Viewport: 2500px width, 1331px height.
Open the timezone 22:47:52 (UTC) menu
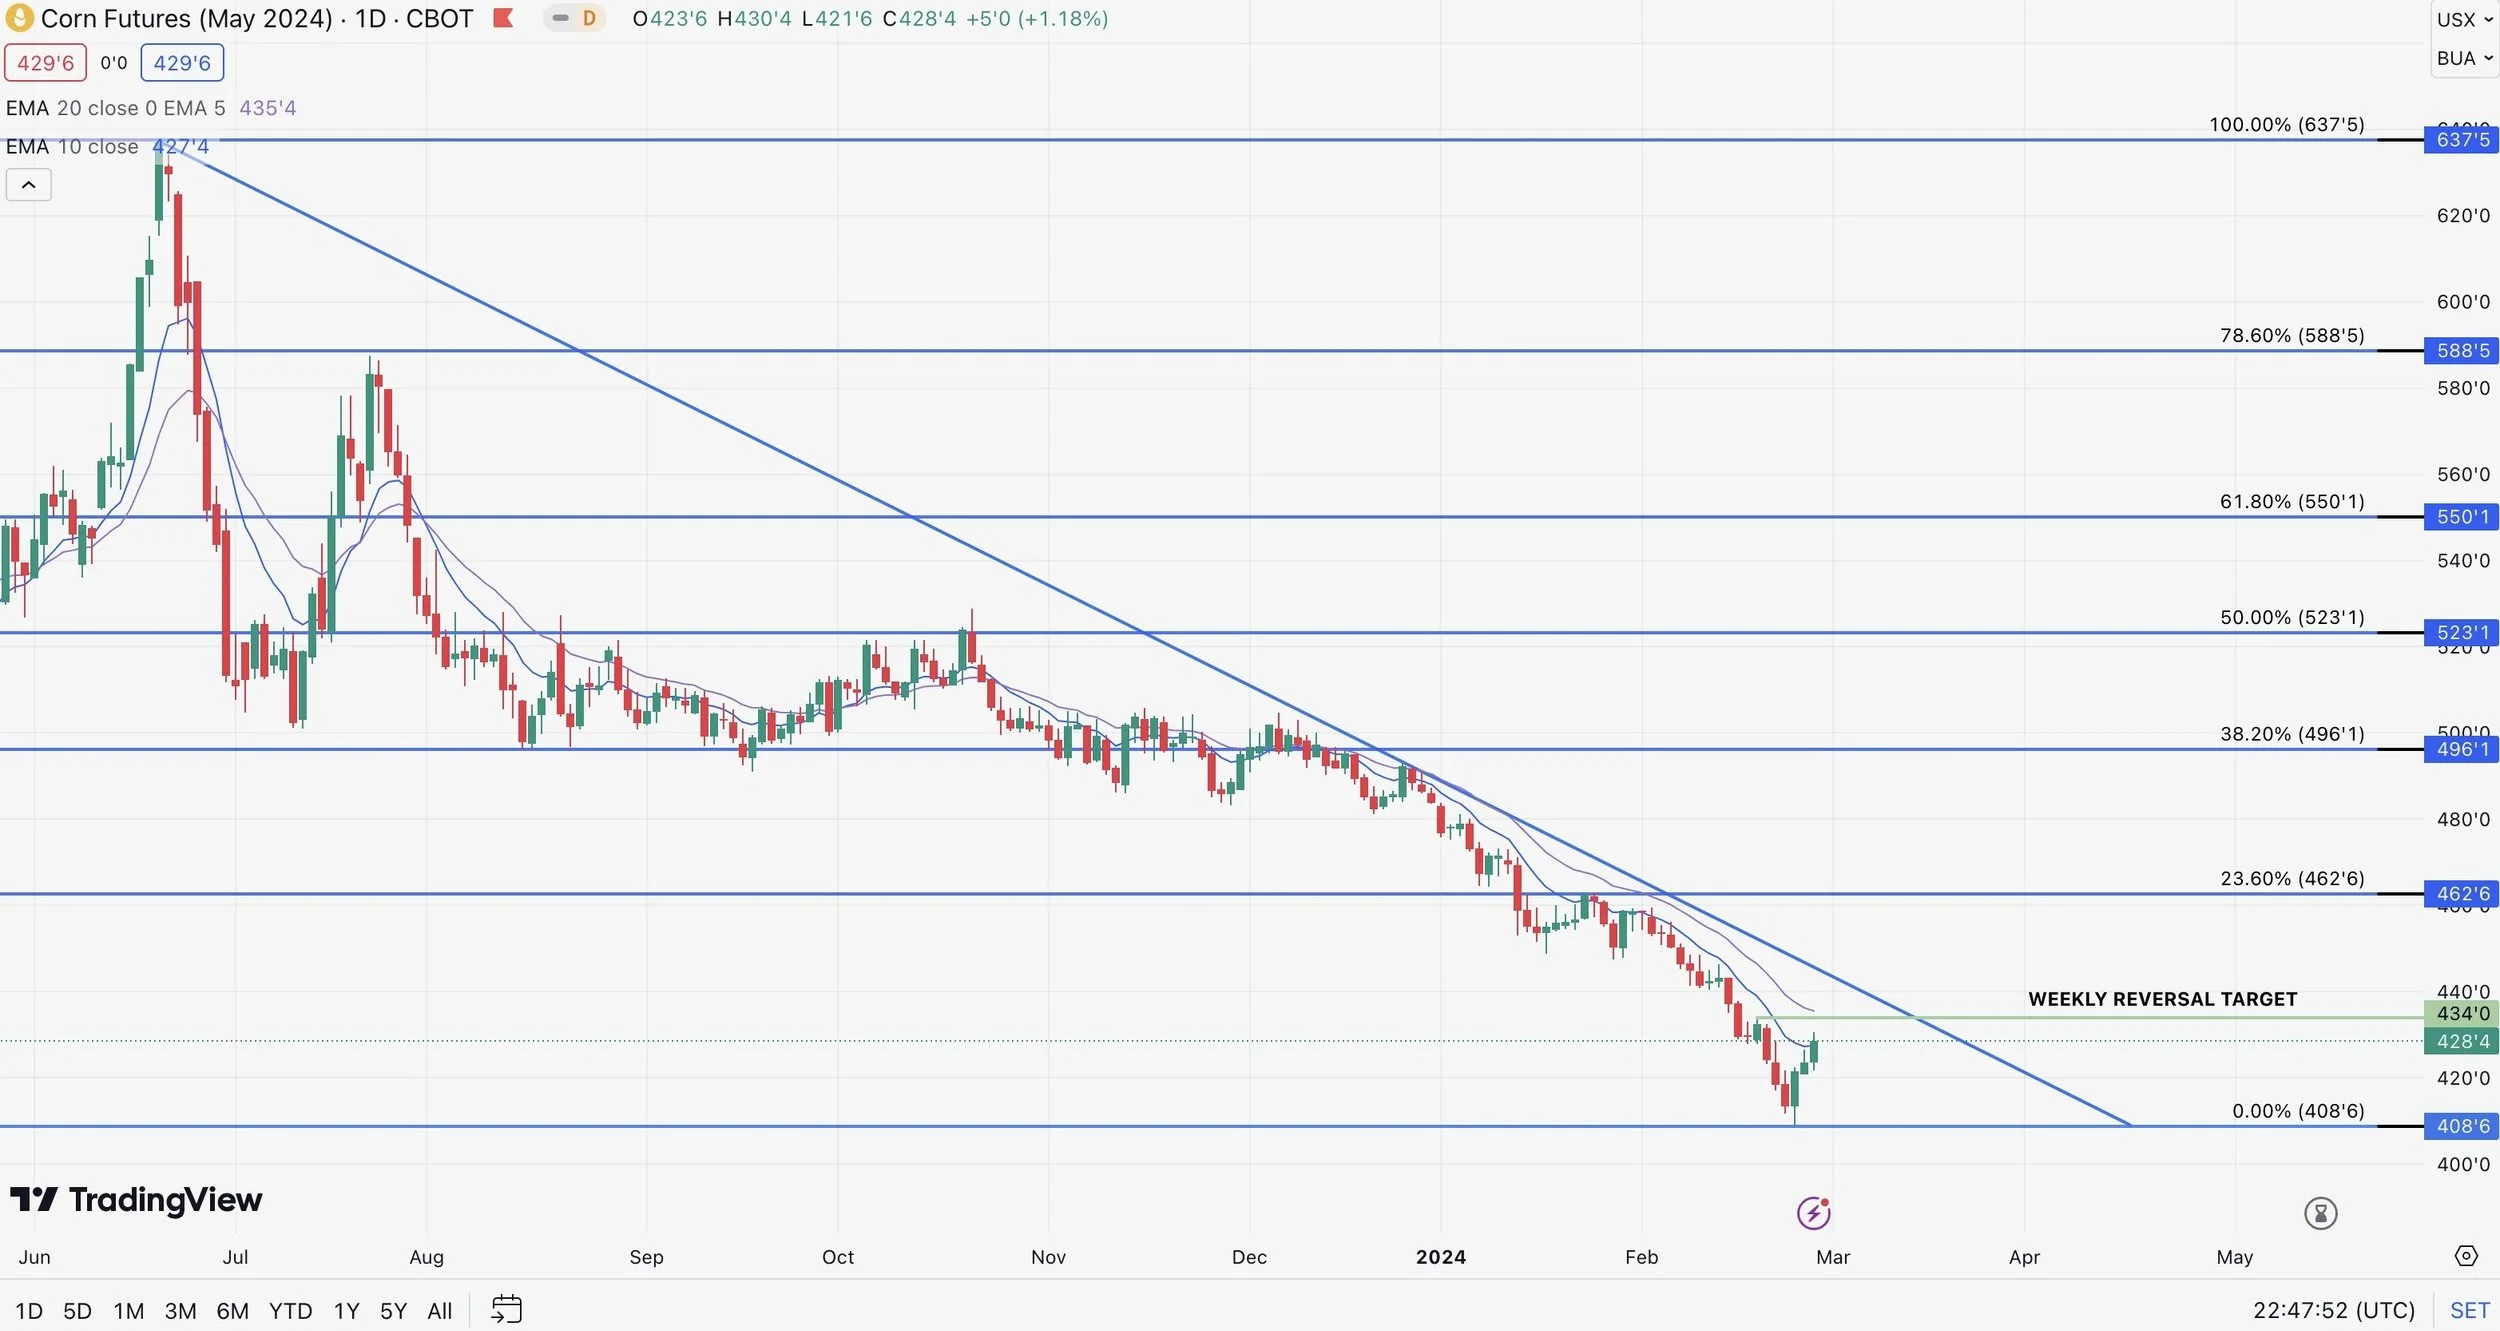click(x=2333, y=1310)
